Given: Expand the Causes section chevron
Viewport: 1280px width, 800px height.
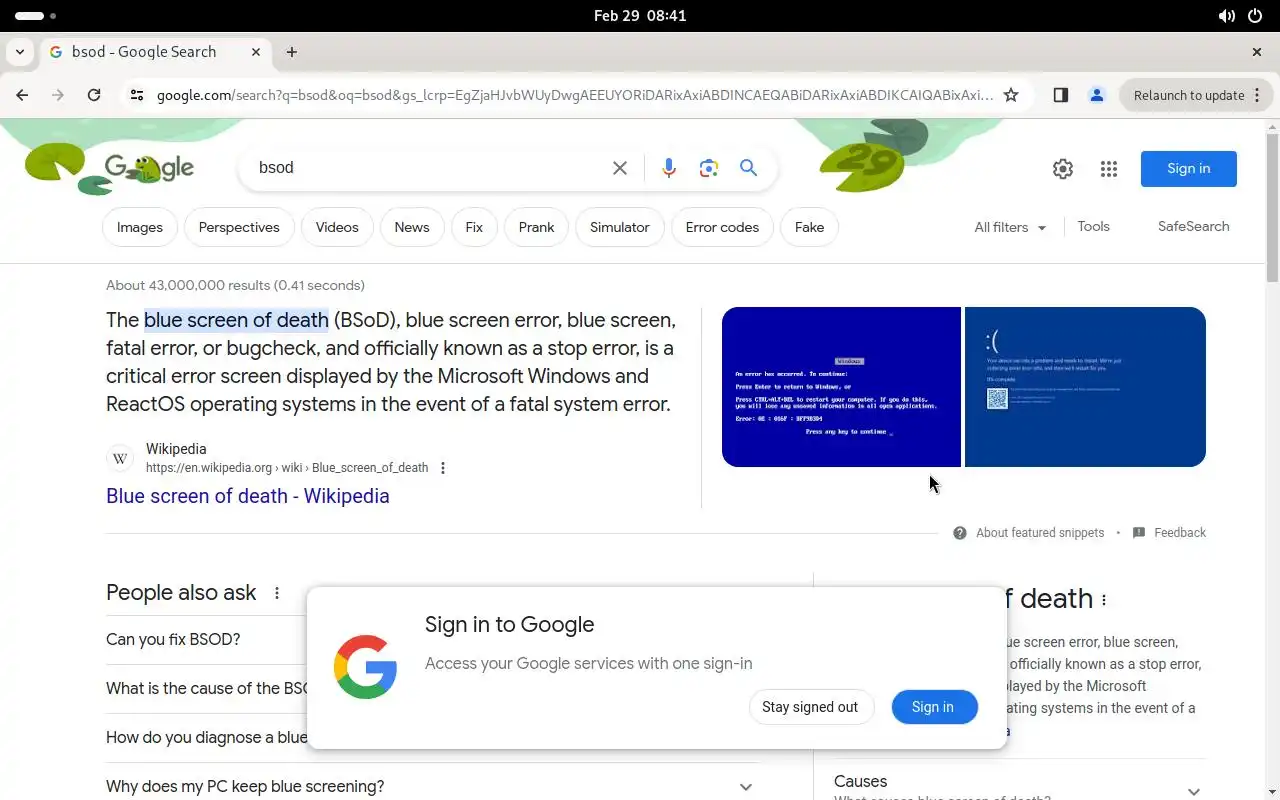Looking at the screenshot, I should (x=1192, y=791).
